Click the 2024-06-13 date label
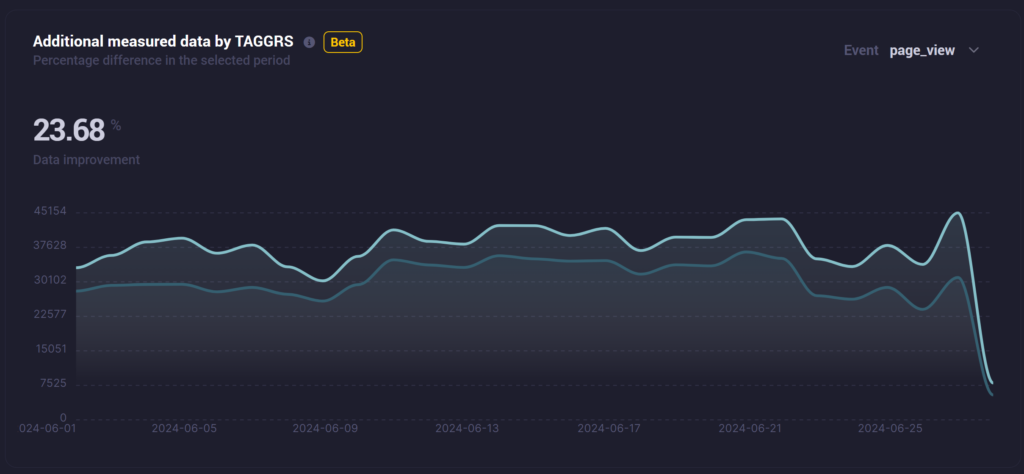Screen dimensions: 1024x474 [x=467, y=428]
